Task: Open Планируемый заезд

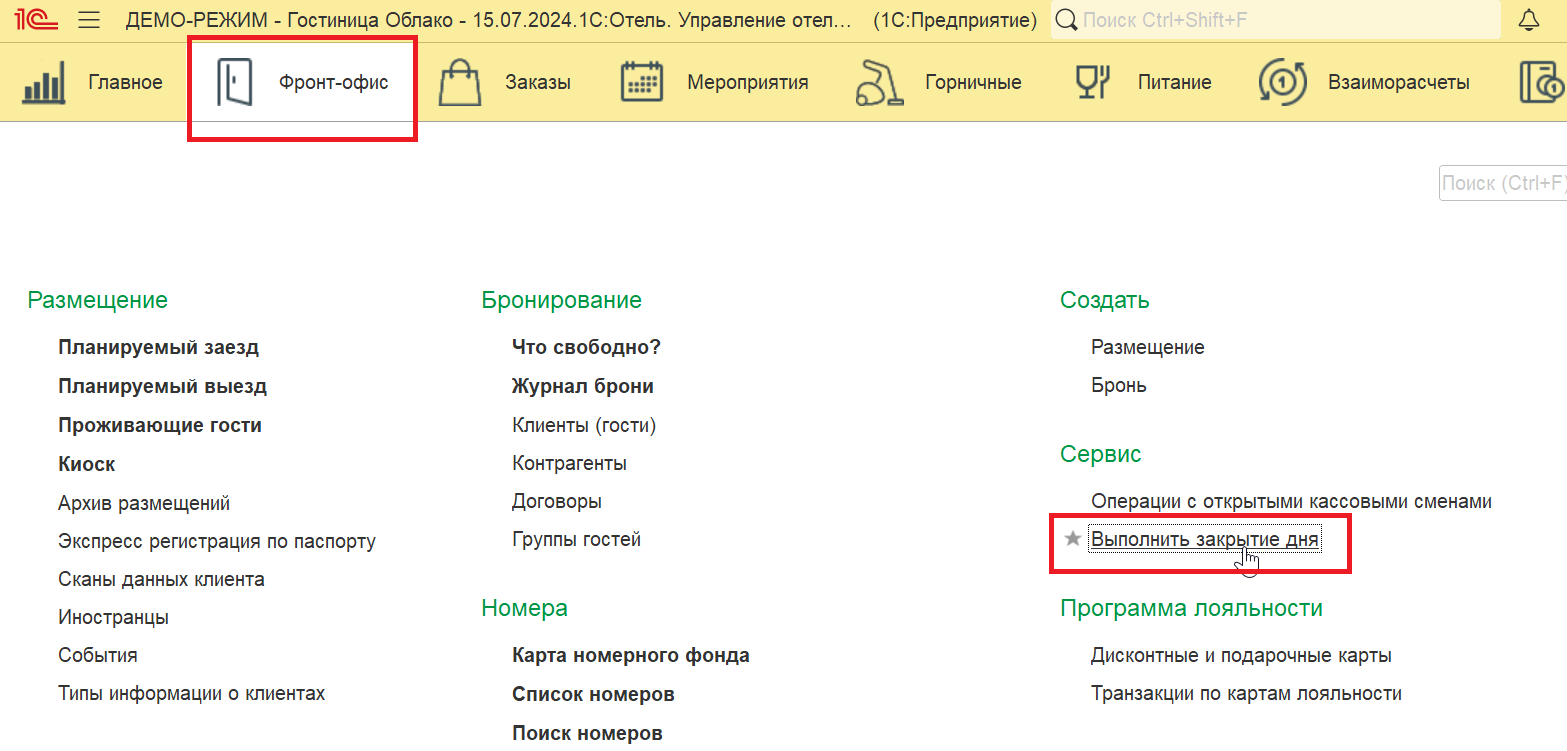Action: 158,348
